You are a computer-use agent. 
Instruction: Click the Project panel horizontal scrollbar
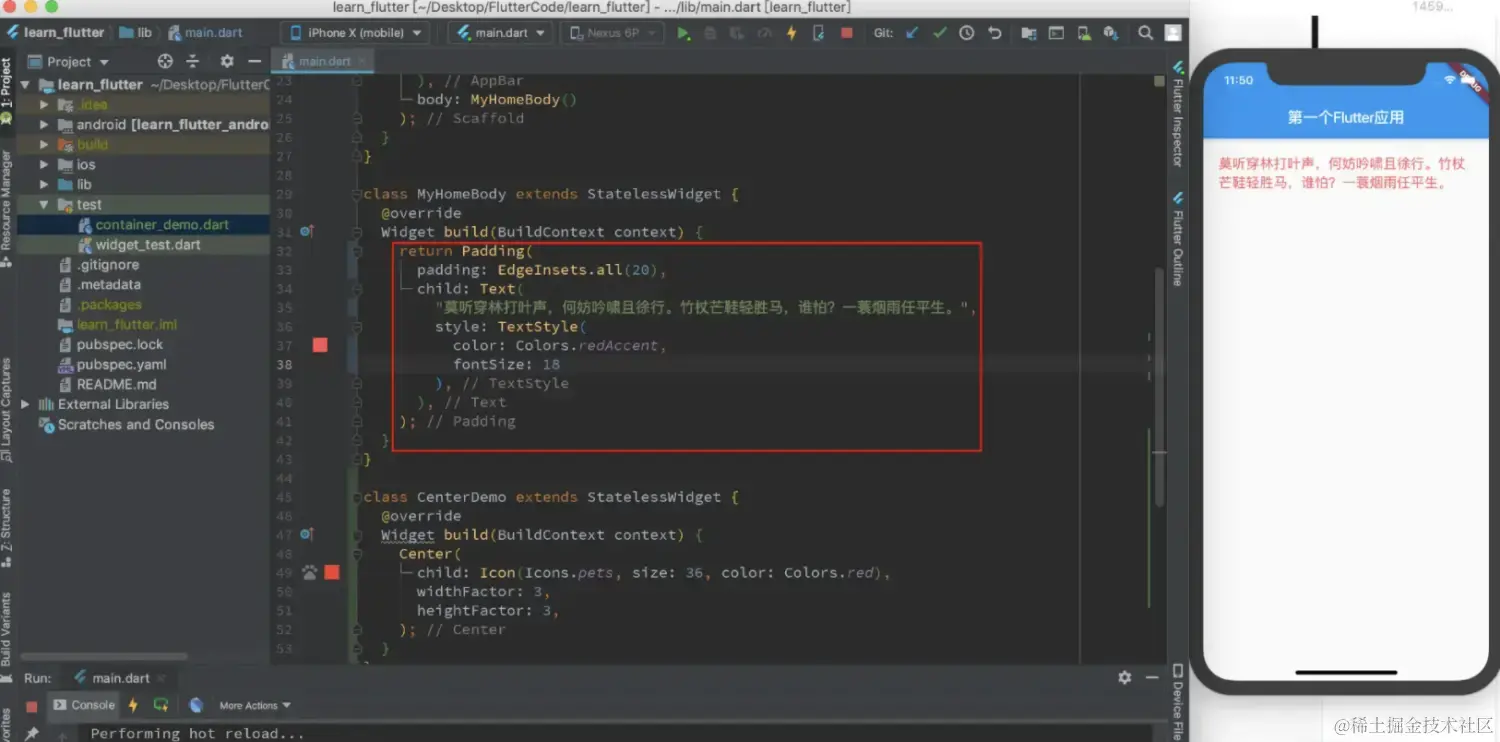point(105,657)
